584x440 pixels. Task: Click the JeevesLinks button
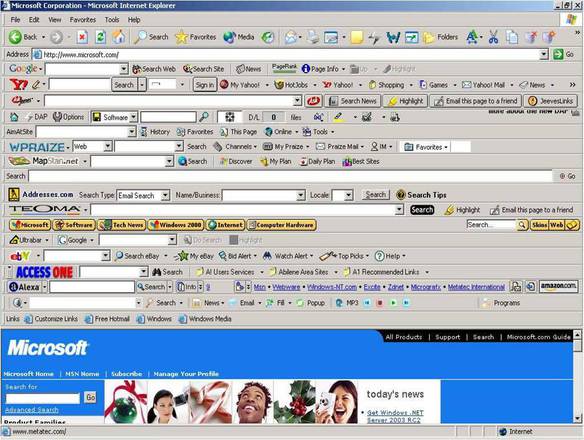point(550,101)
